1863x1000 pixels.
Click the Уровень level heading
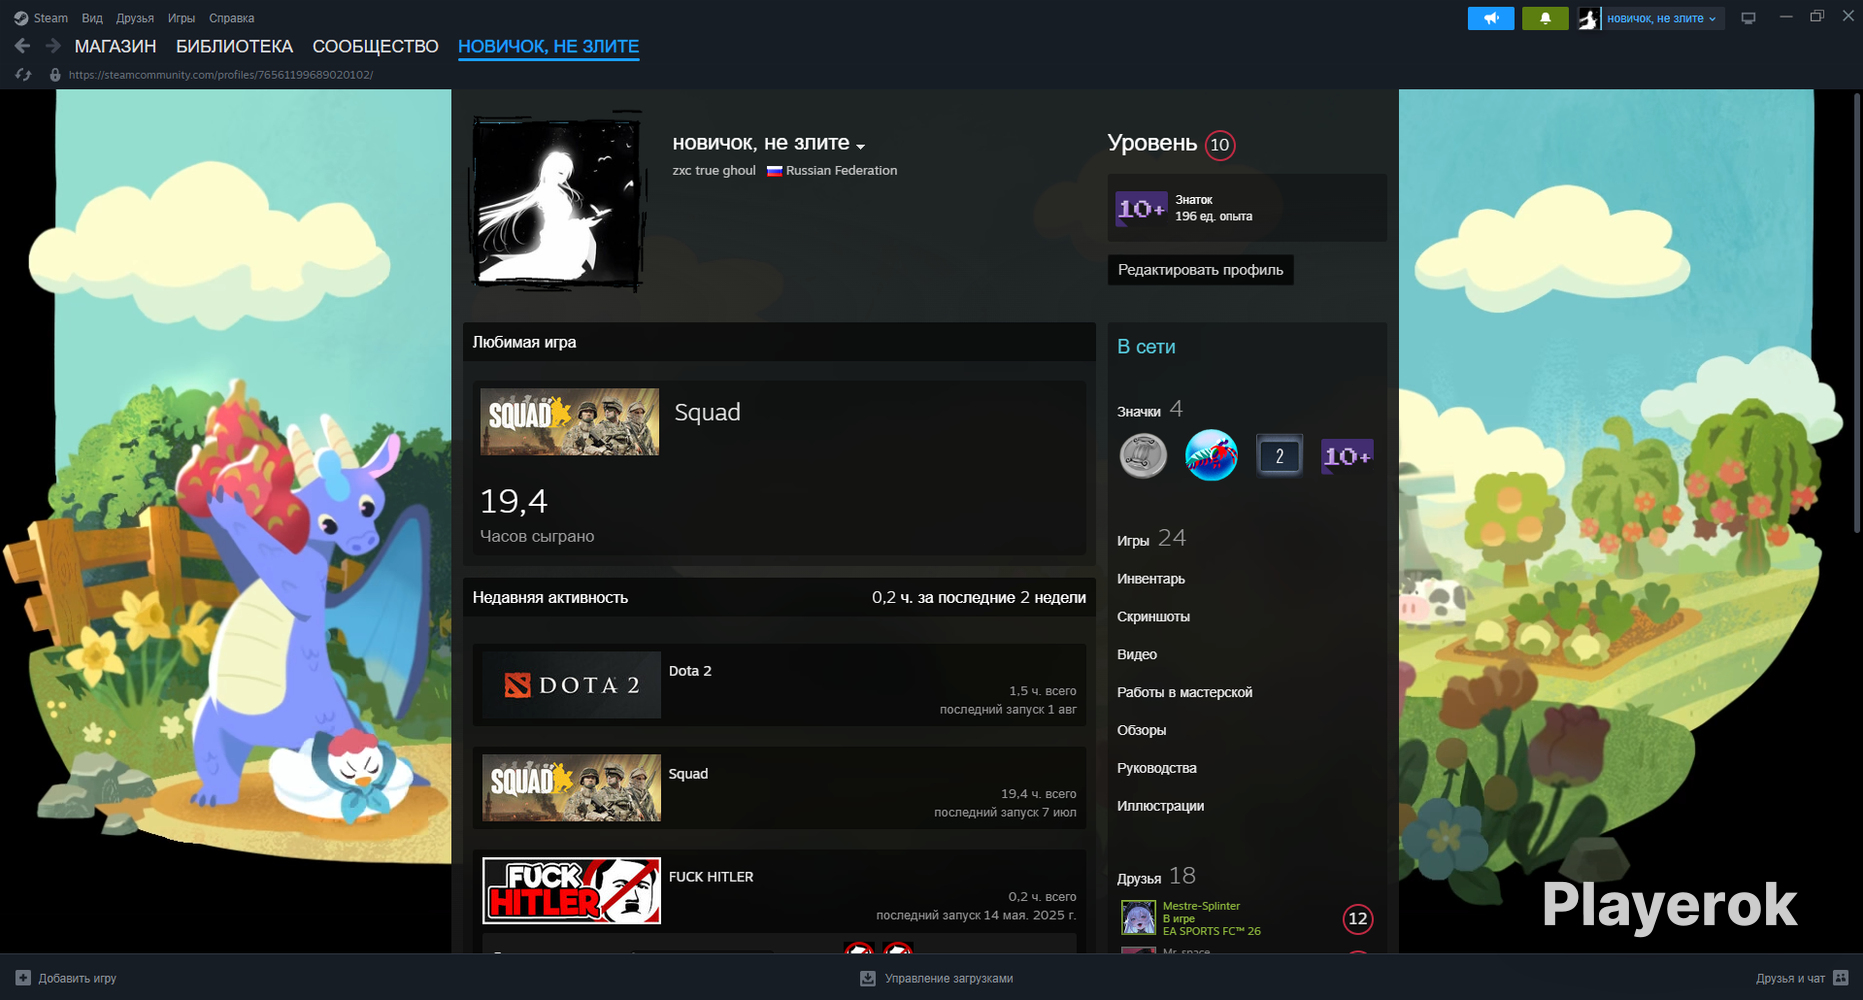click(x=1152, y=143)
